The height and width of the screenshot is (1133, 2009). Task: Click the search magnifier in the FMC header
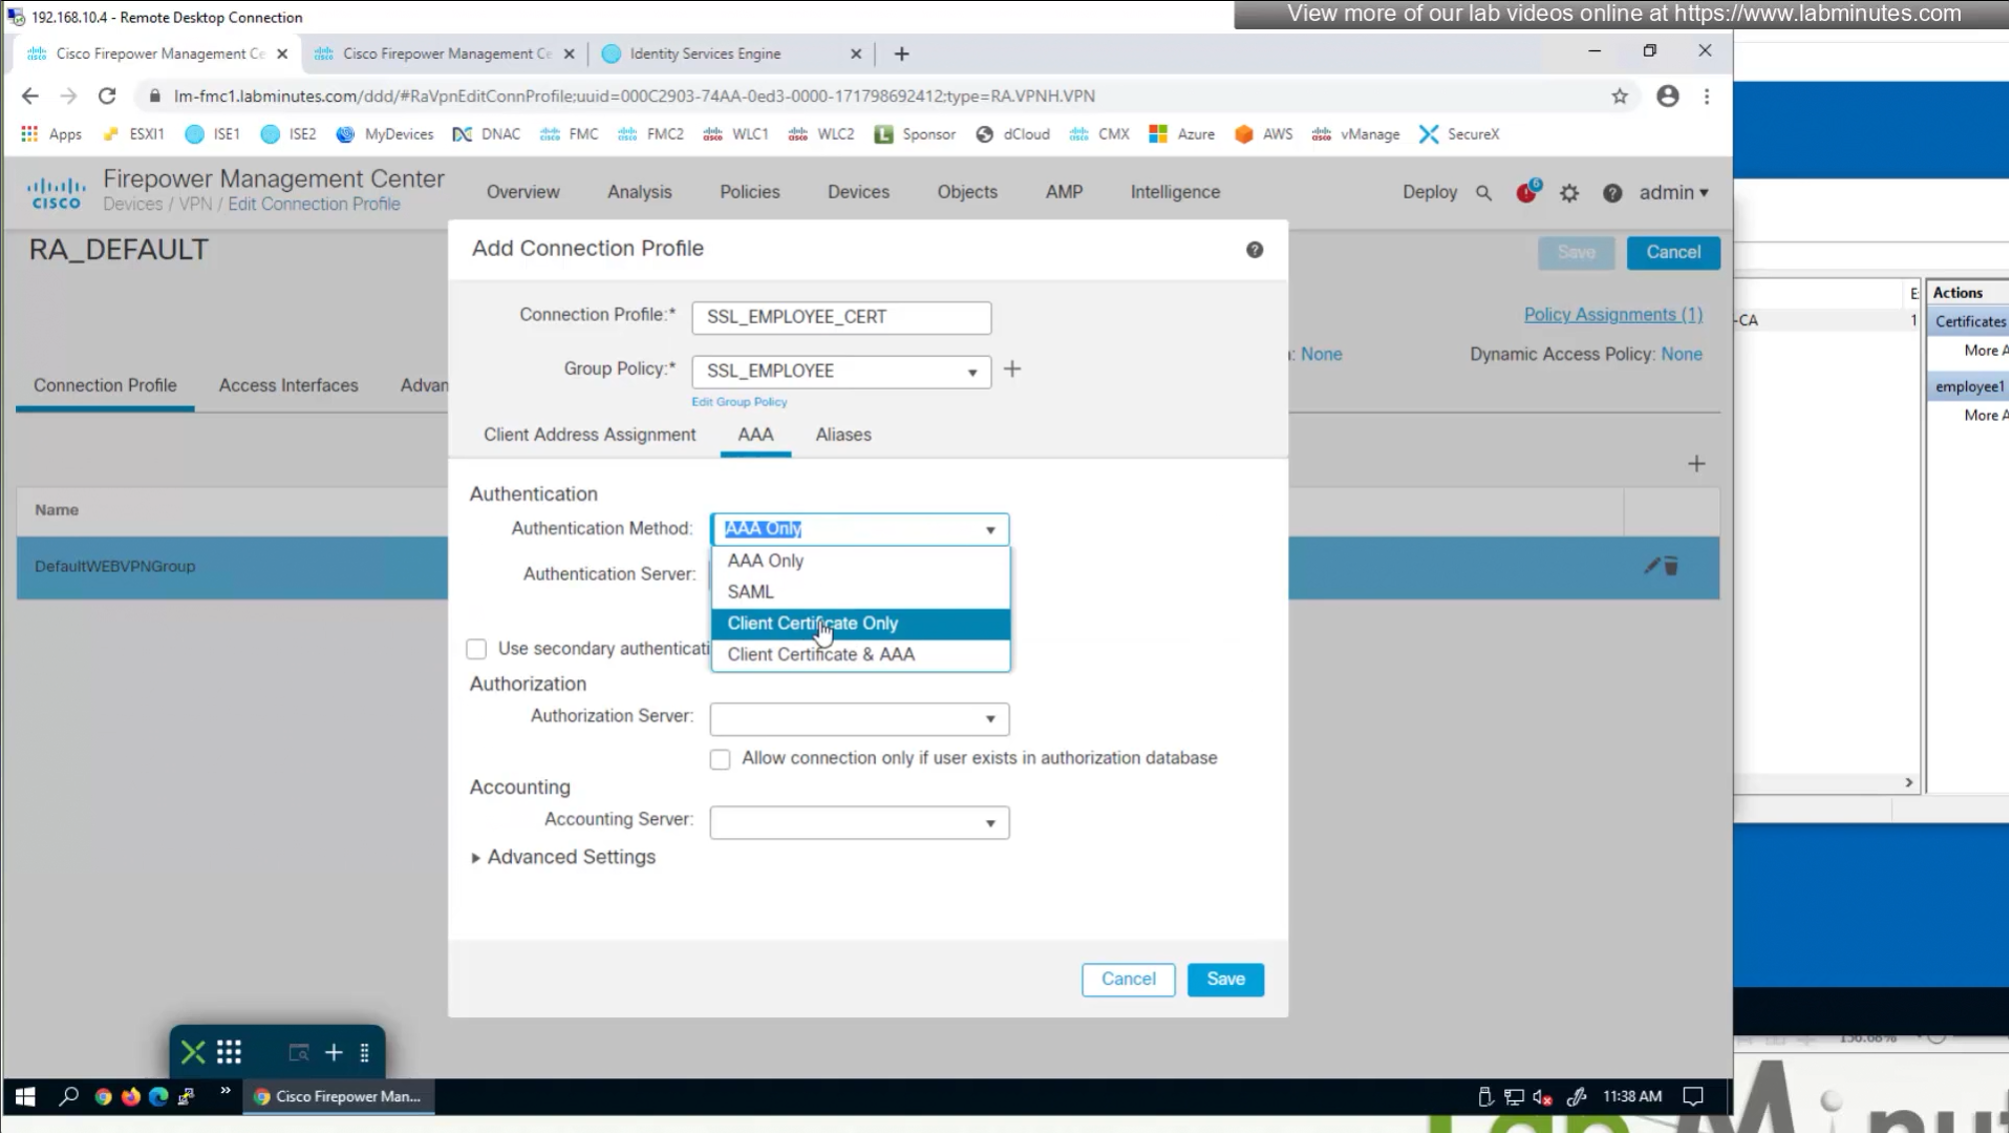[x=1483, y=193]
